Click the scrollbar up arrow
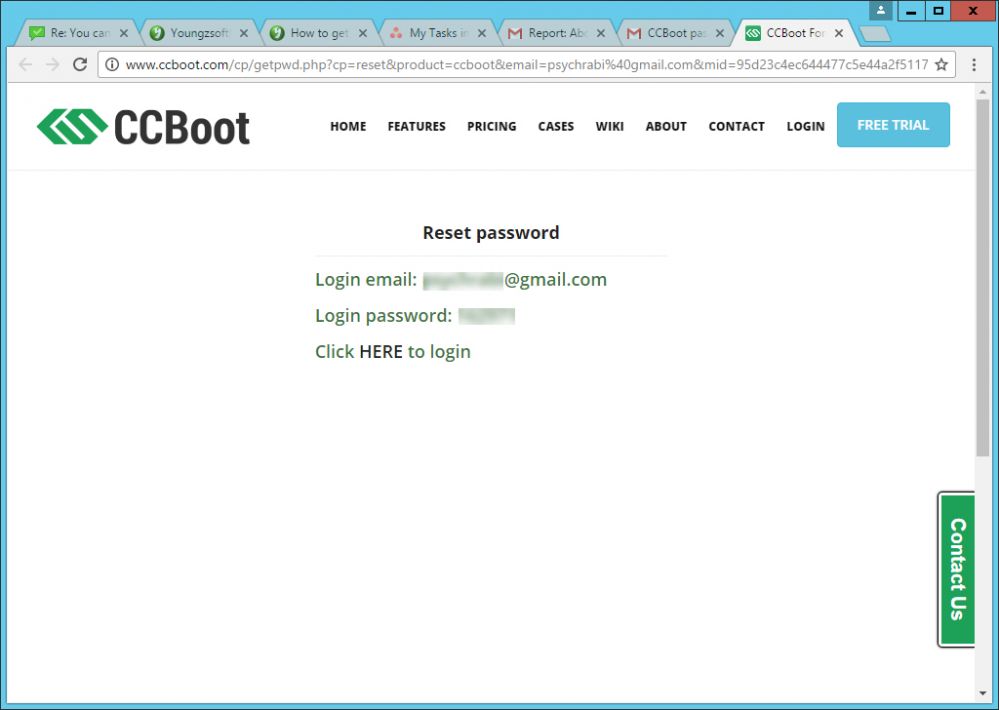999x710 pixels. [982, 92]
